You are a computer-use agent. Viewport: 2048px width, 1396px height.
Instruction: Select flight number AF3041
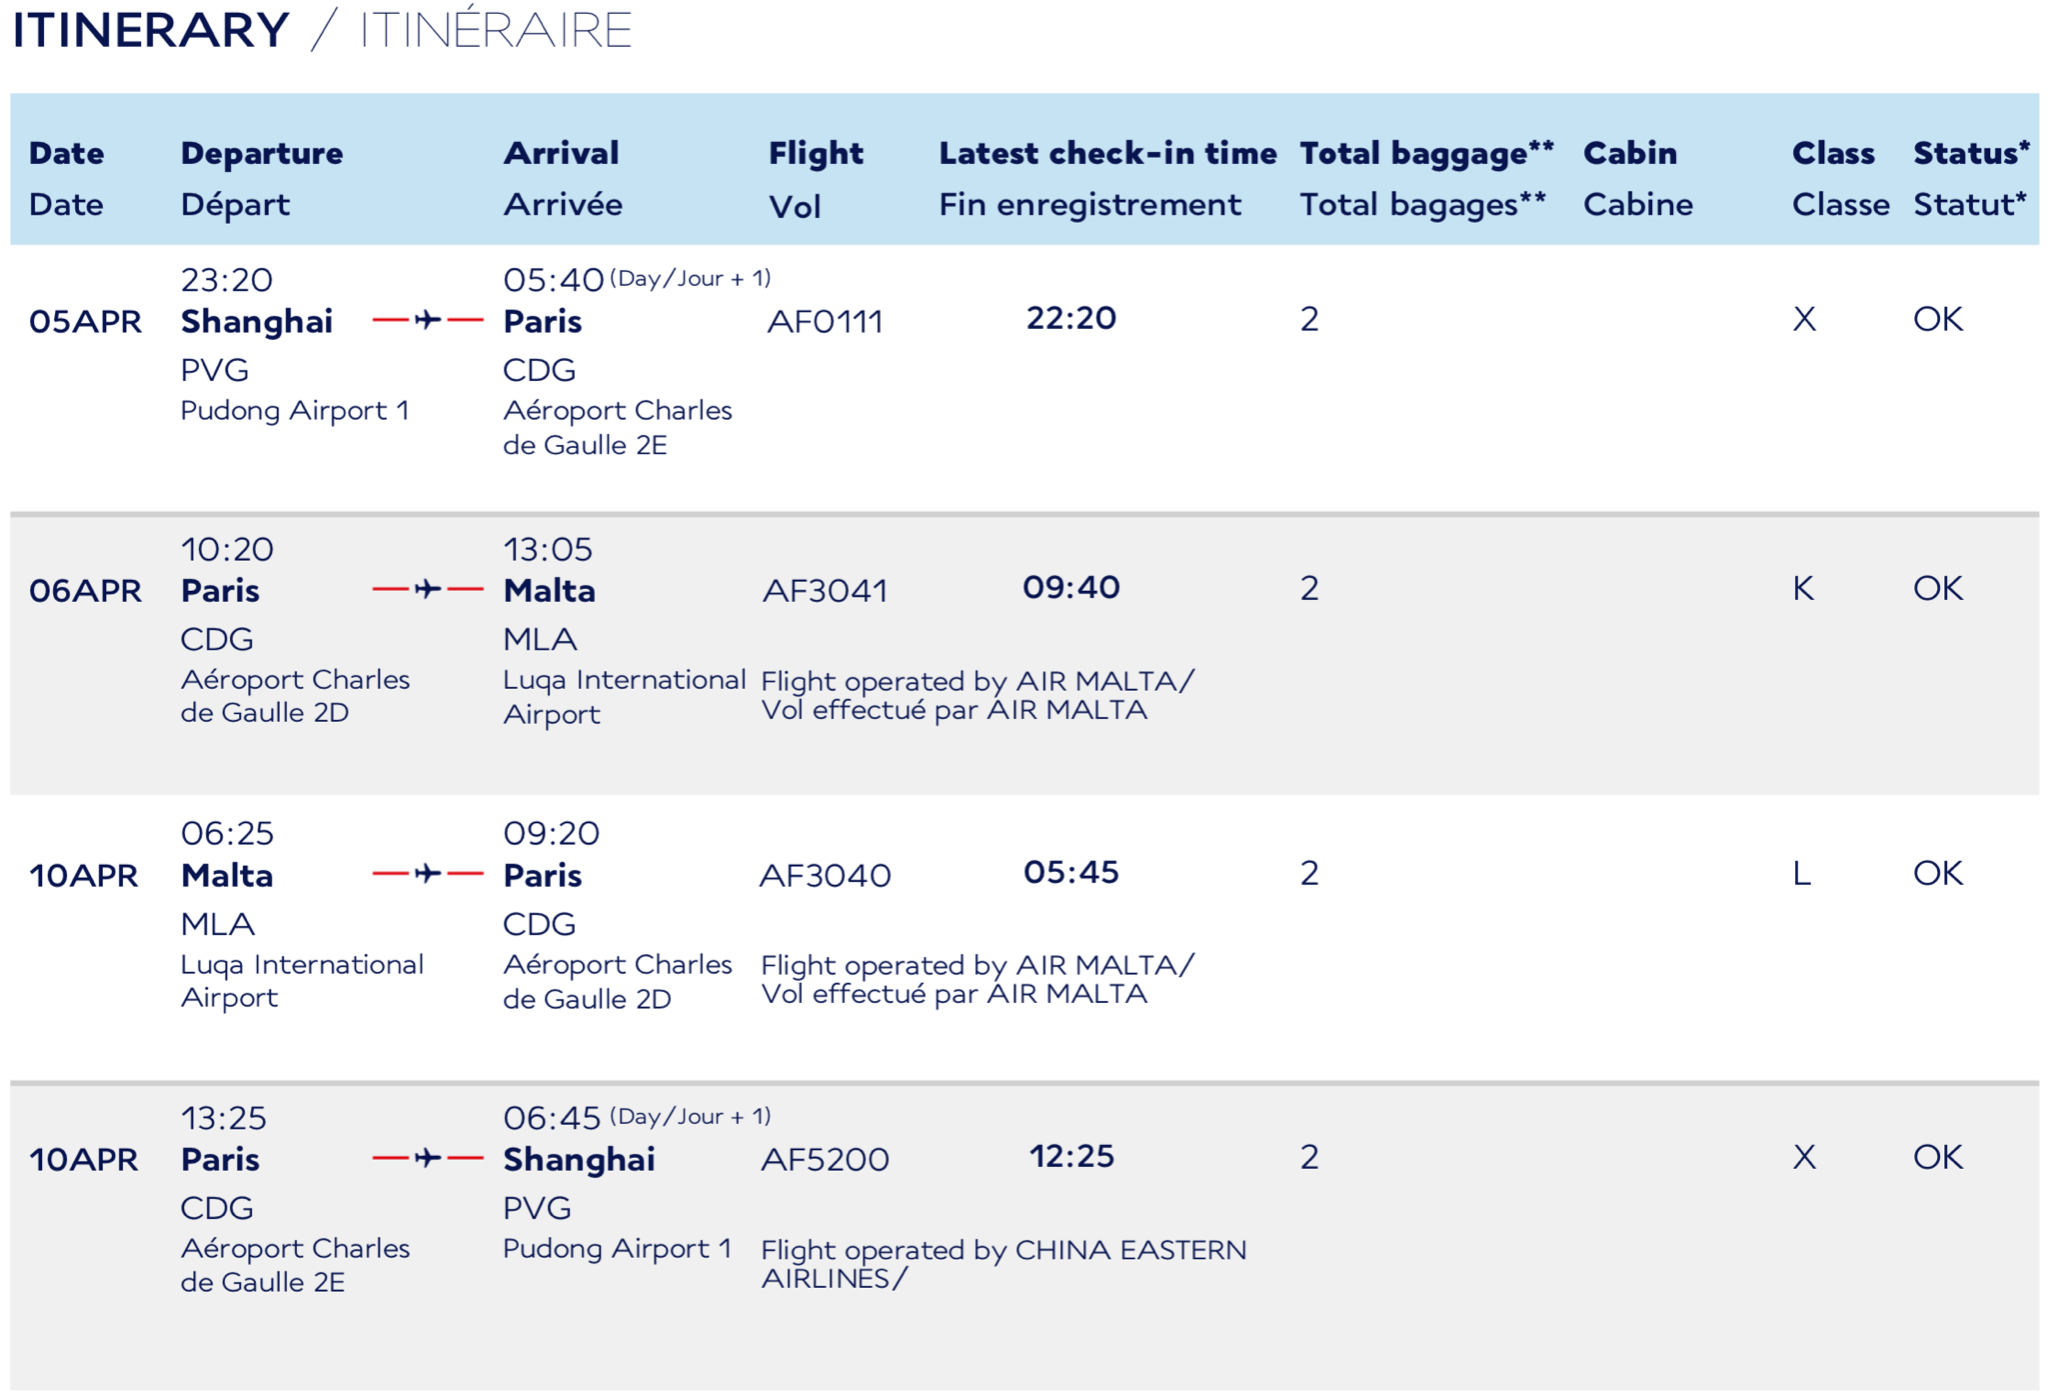(x=825, y=591)
